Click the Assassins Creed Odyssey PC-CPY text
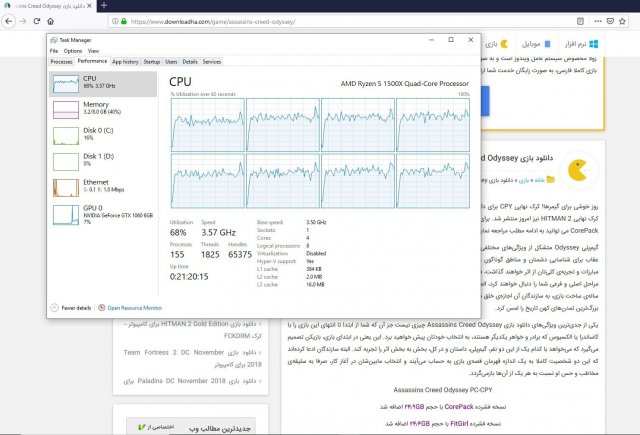This screenshot has width=640, height=435. point(443,390)
